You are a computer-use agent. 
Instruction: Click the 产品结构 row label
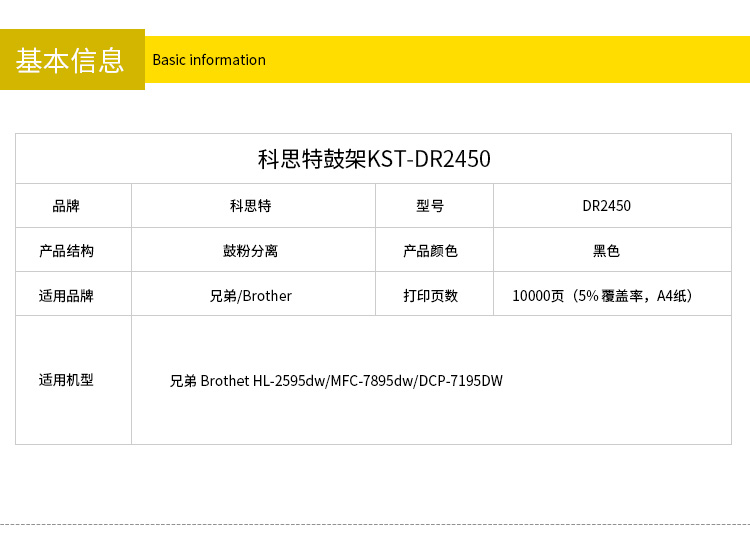pos(66,251)
